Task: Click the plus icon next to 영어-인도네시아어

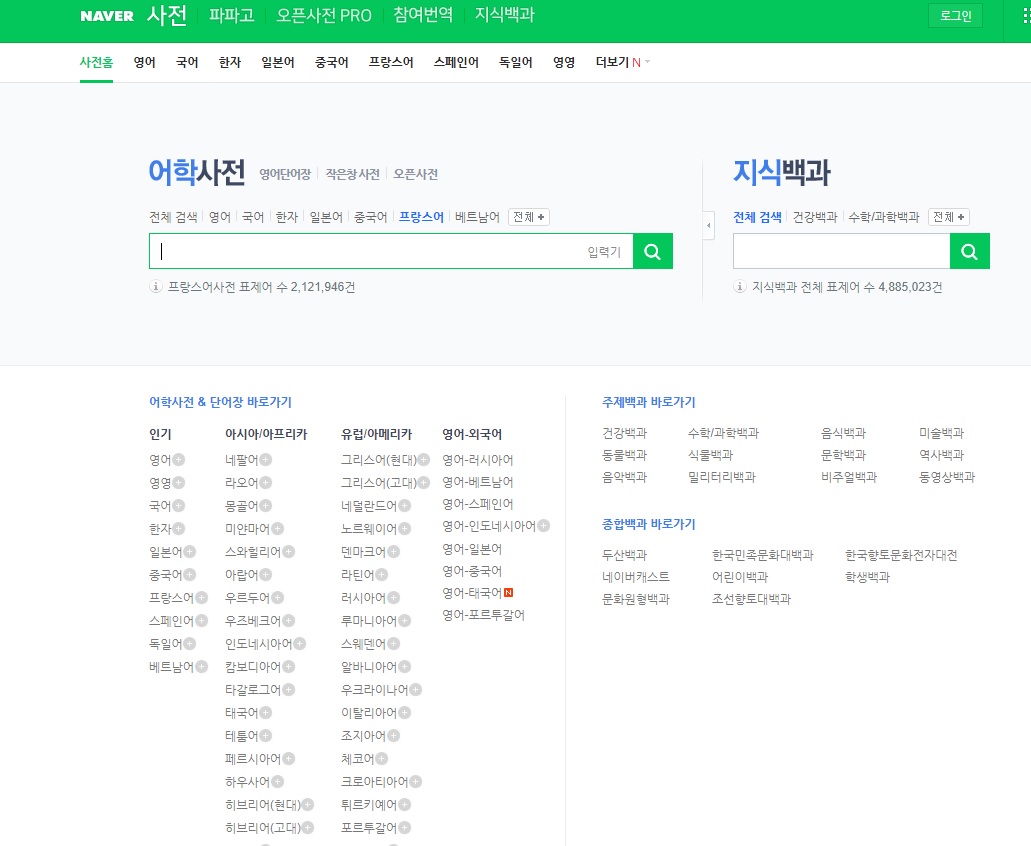Action: click(544, 525)
